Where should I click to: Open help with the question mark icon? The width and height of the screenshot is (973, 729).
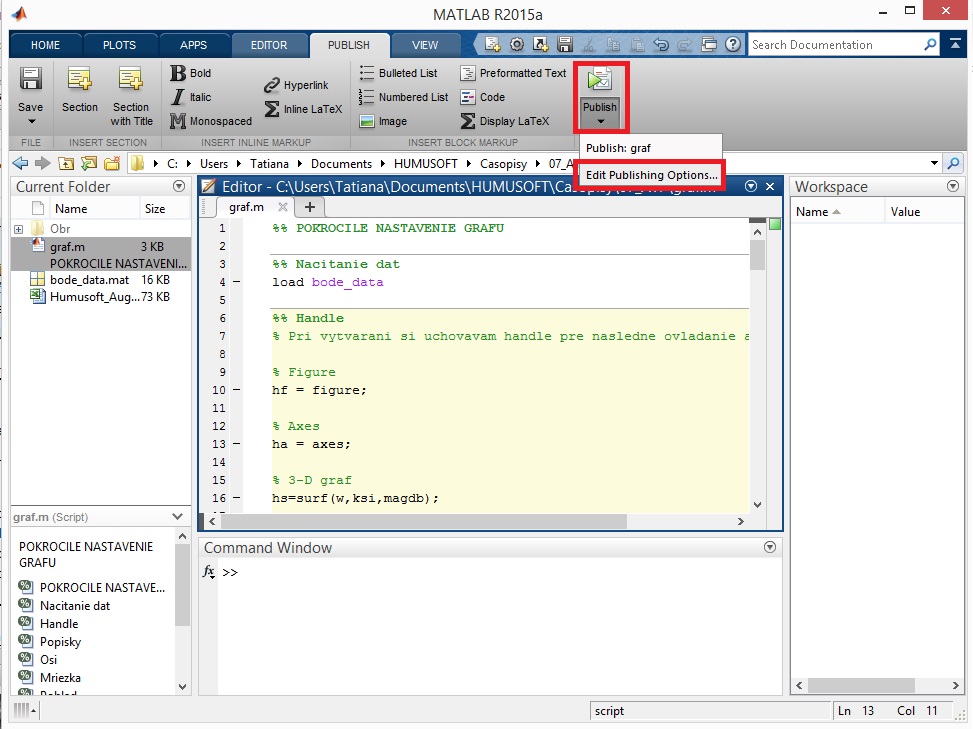coord(733,44)
